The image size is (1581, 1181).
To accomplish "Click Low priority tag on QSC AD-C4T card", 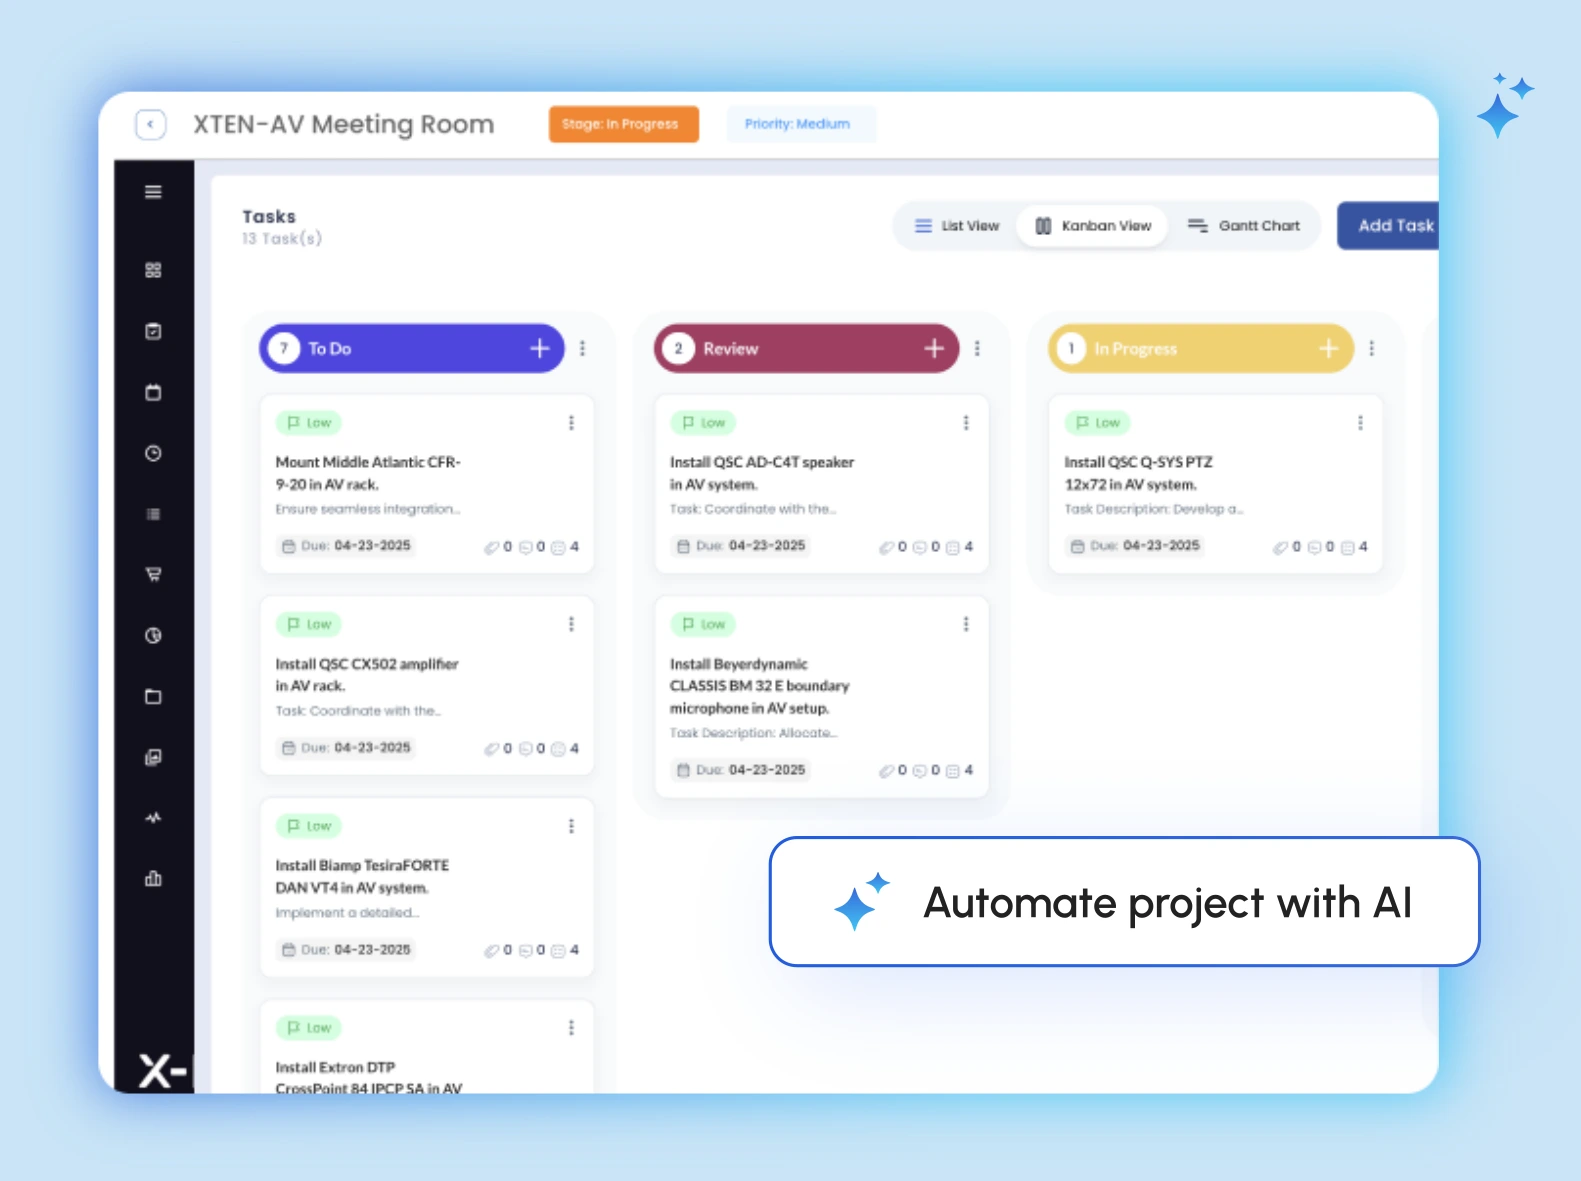I will click(703, 423).
